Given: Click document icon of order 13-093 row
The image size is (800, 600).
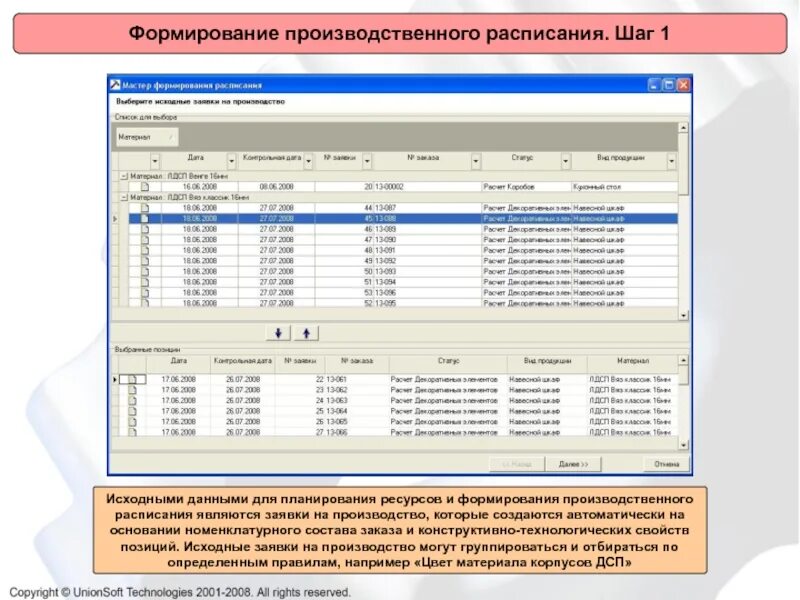Looking at the screenshot, I should coord(144,271).
